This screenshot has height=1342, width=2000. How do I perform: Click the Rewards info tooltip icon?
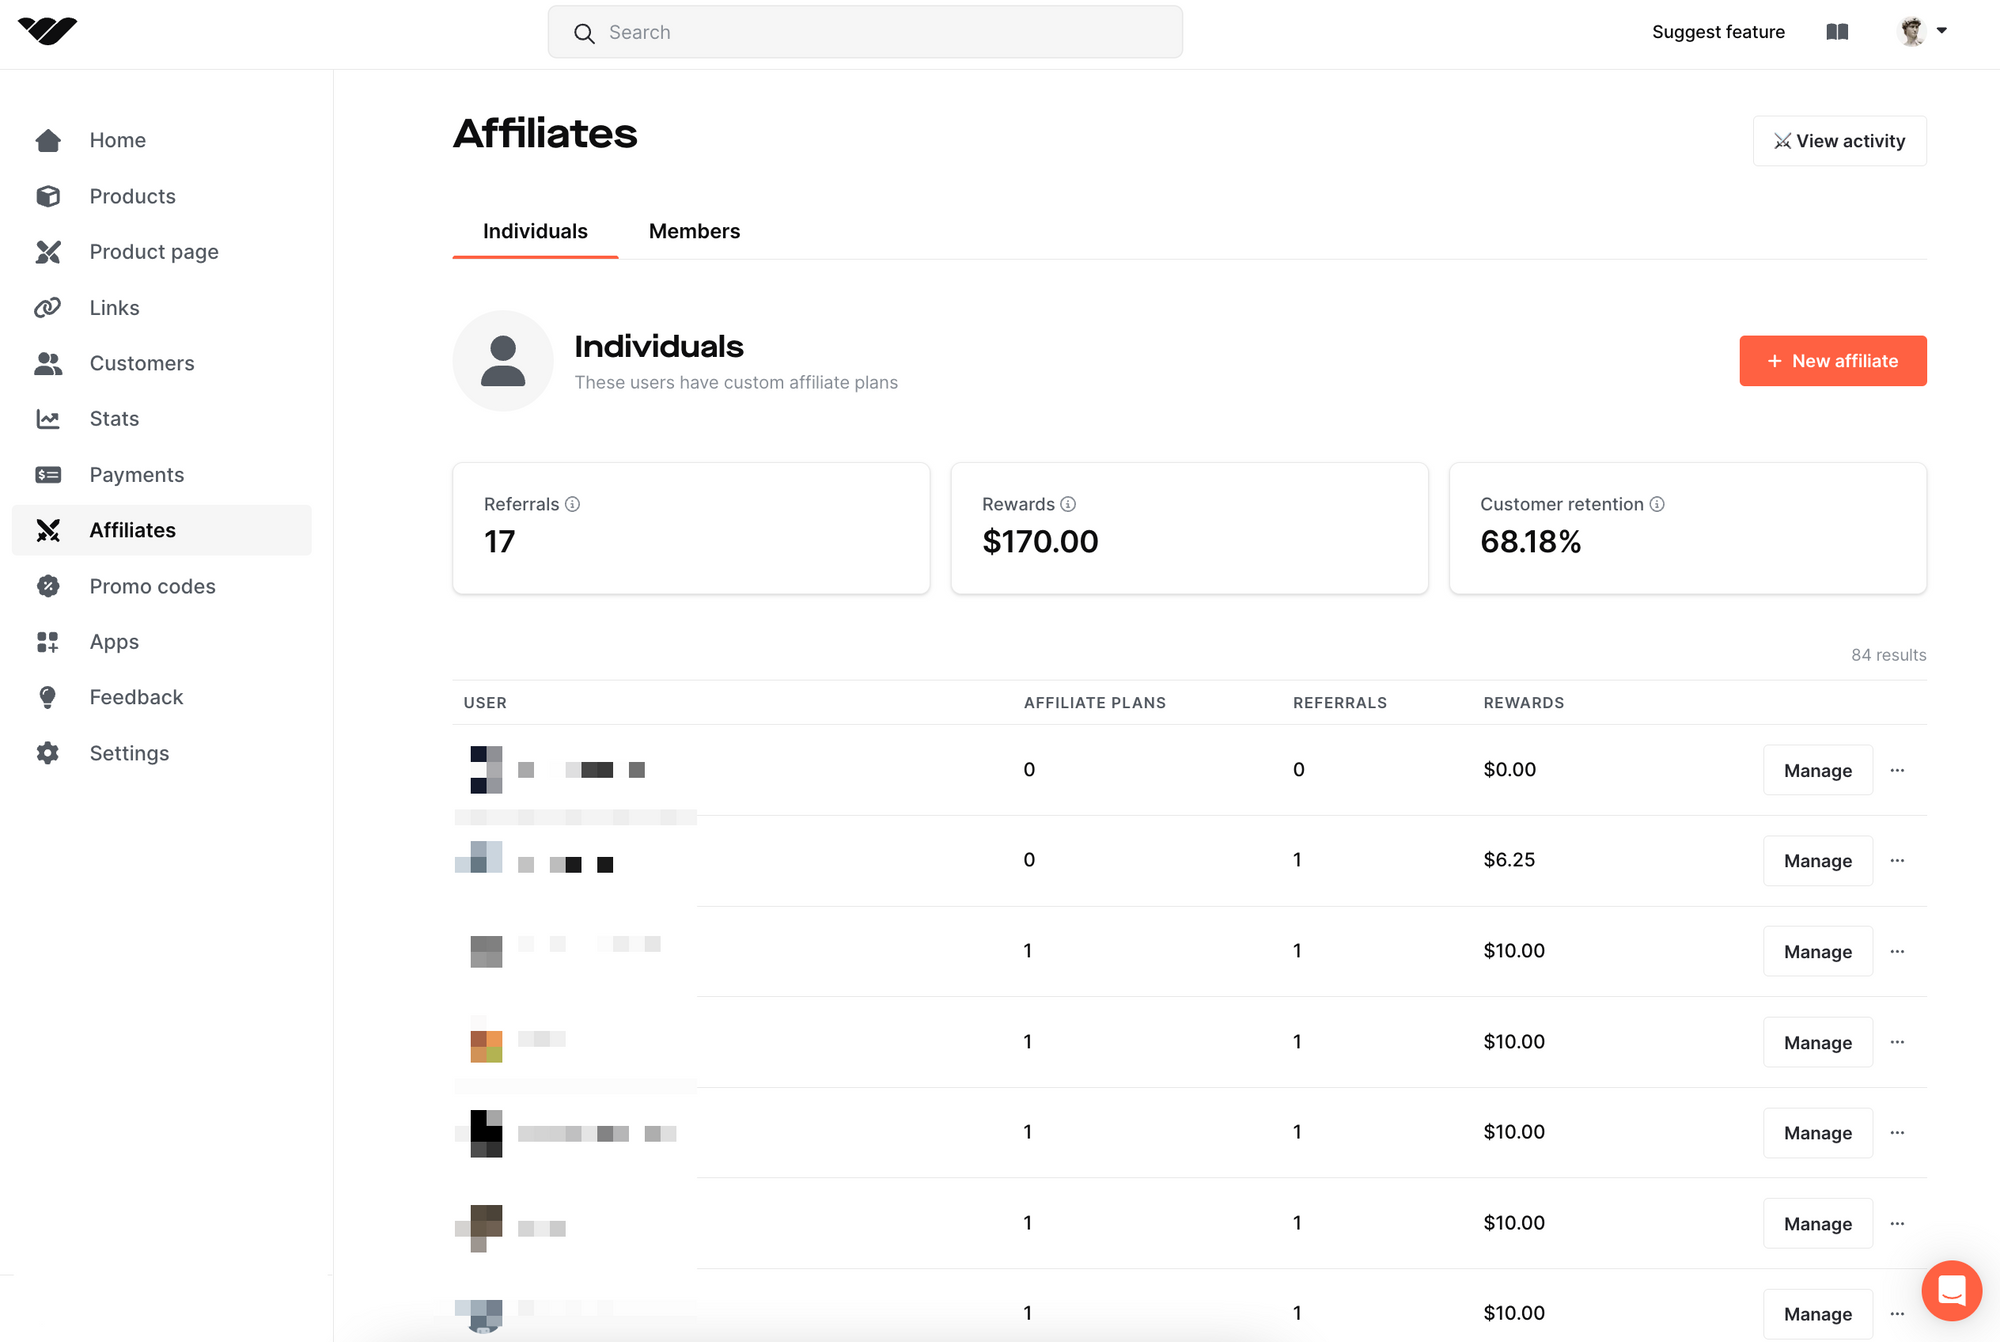[1067, 505]
